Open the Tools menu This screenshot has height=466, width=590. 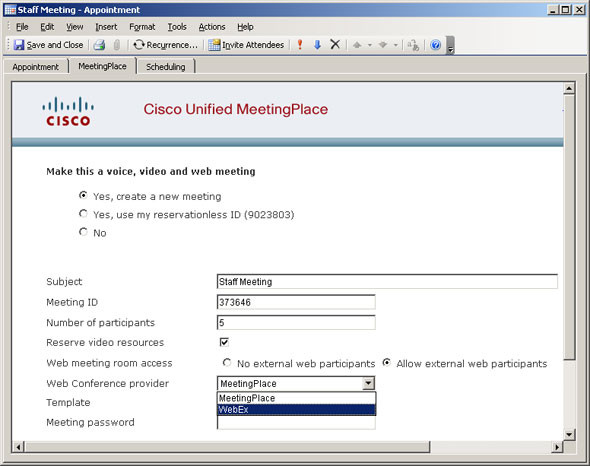point(177,27)
